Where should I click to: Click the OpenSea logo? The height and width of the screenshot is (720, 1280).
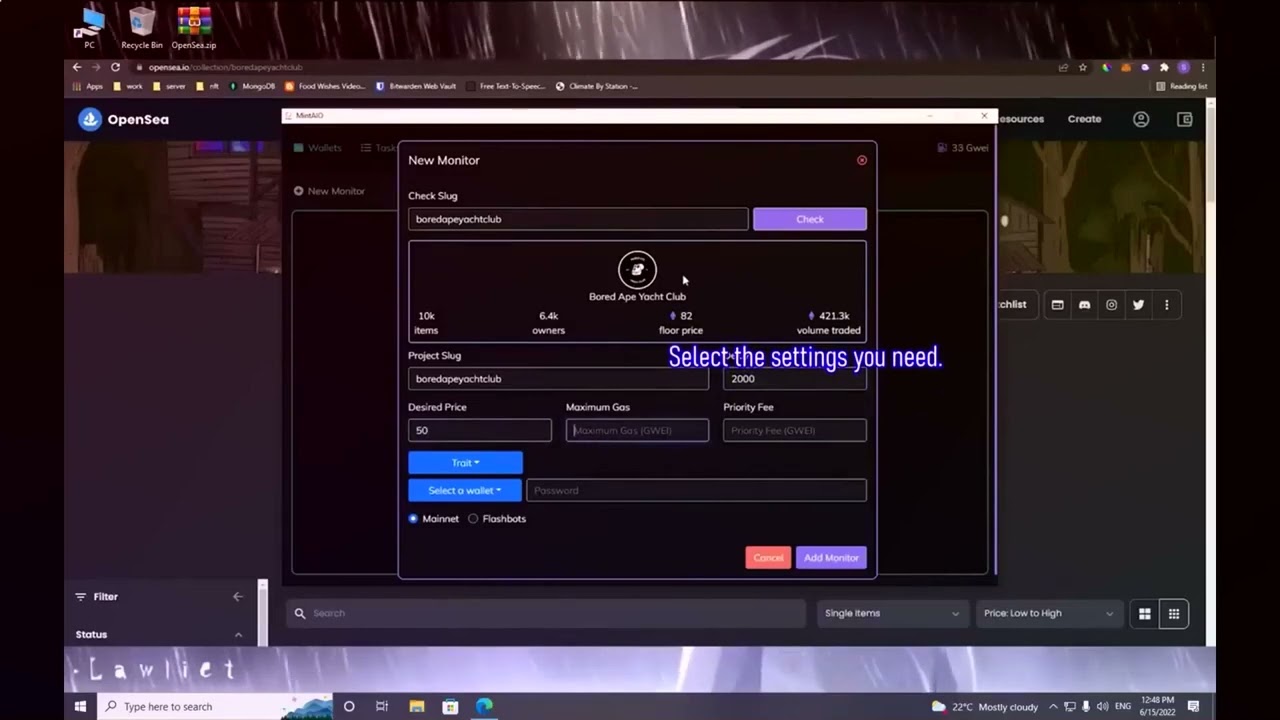124,119
